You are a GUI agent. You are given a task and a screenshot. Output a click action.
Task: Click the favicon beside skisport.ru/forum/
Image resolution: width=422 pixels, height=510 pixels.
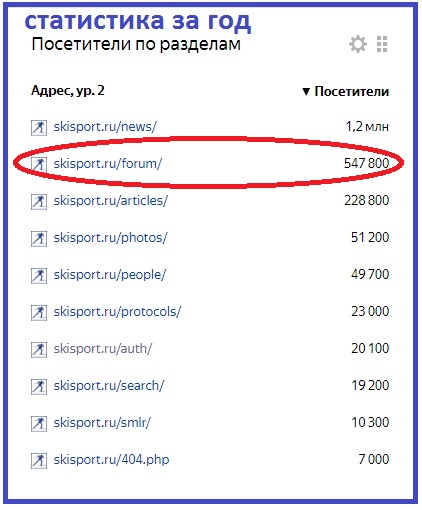tap(39, 165)
